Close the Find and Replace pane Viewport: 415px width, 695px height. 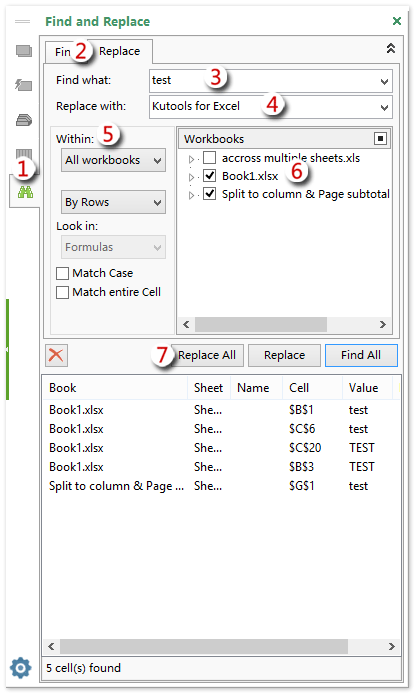(x=397, y=21)
